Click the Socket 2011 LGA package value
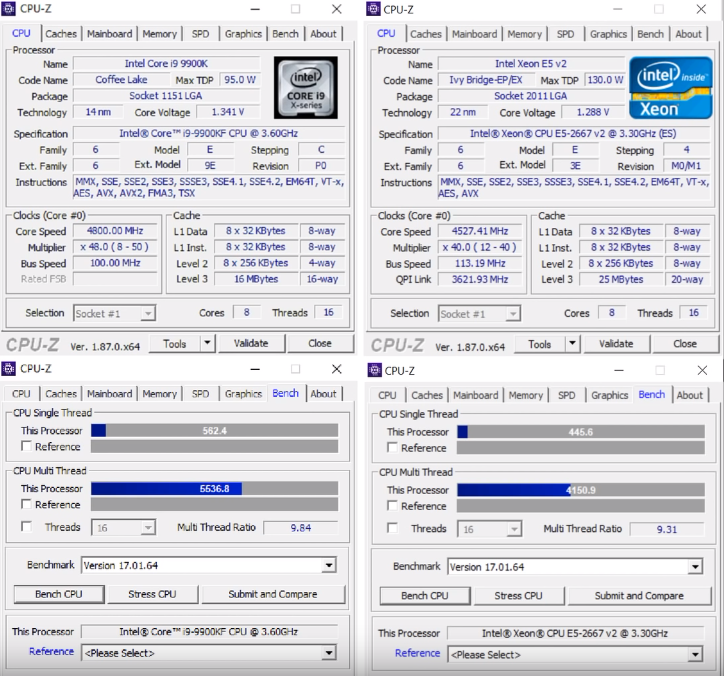 531,96
